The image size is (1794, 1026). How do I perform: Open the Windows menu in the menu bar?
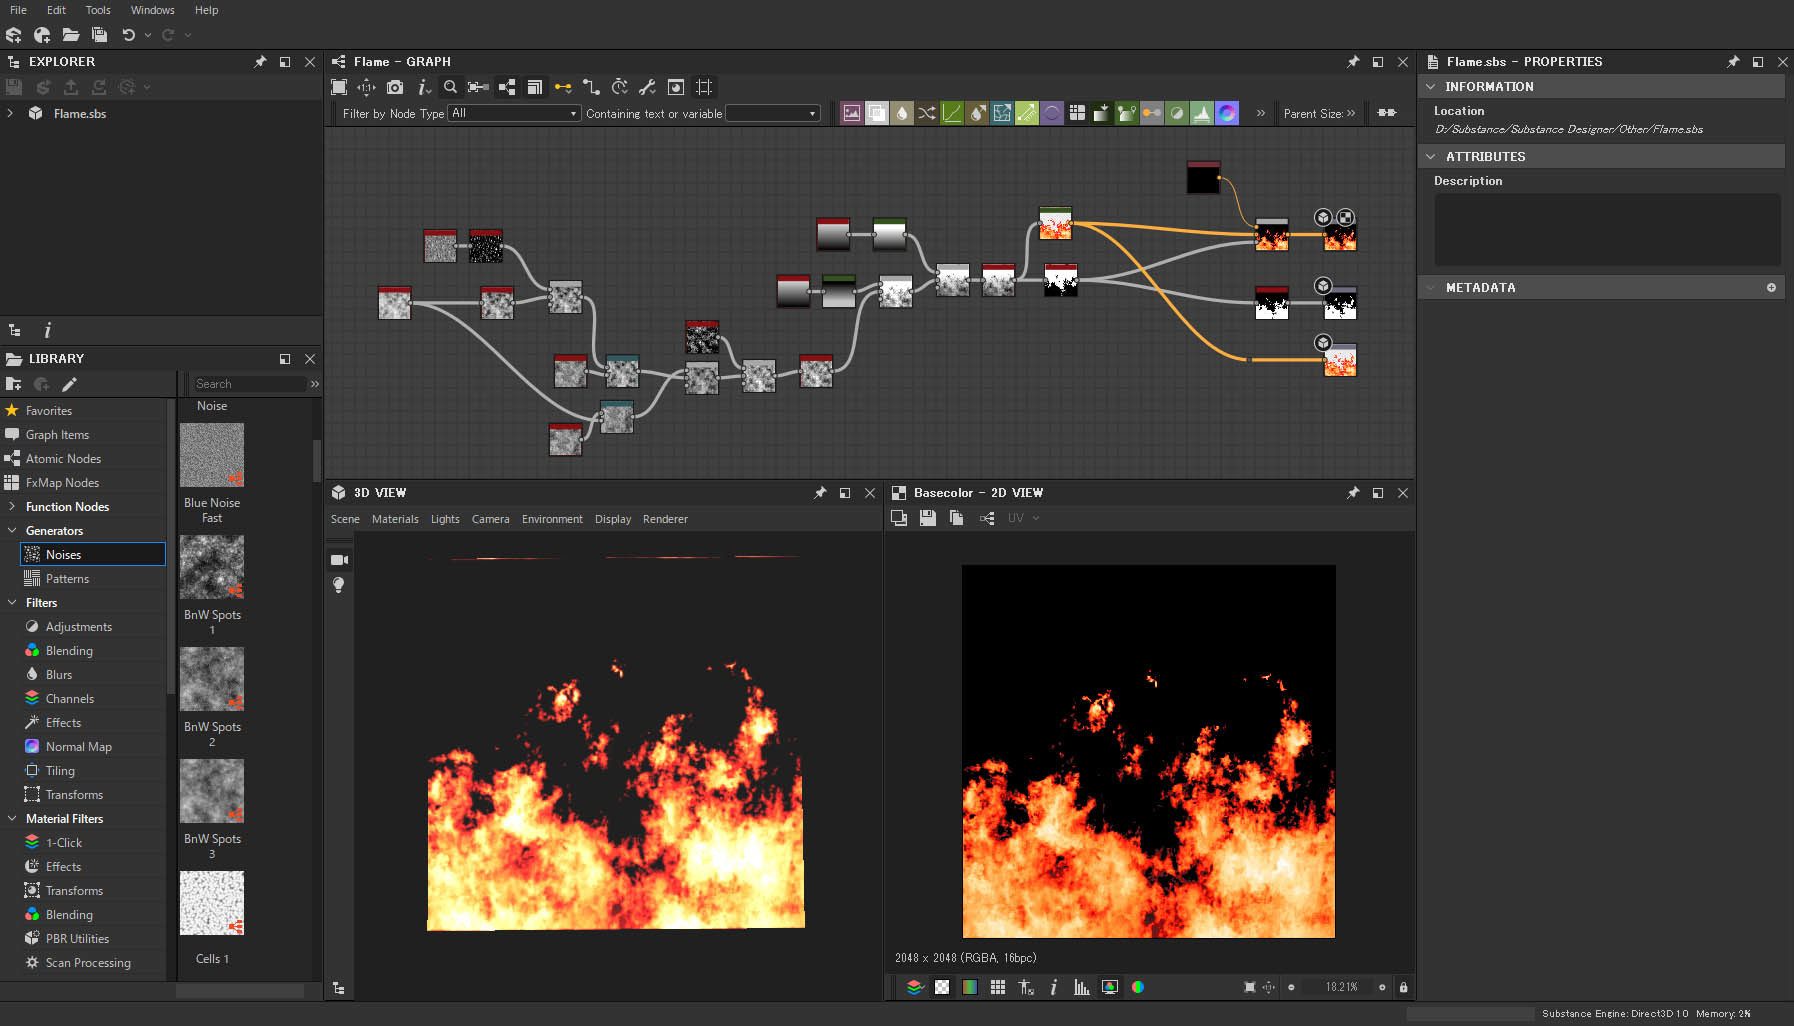152,10
